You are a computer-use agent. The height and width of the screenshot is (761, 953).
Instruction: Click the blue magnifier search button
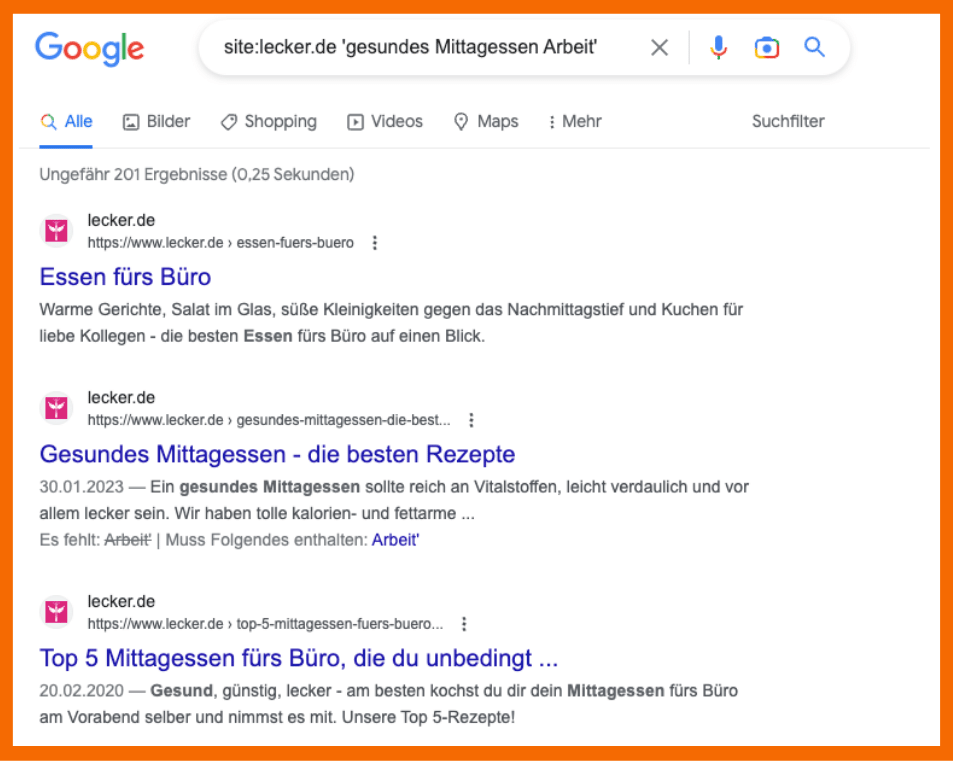(x=815, y=48)
